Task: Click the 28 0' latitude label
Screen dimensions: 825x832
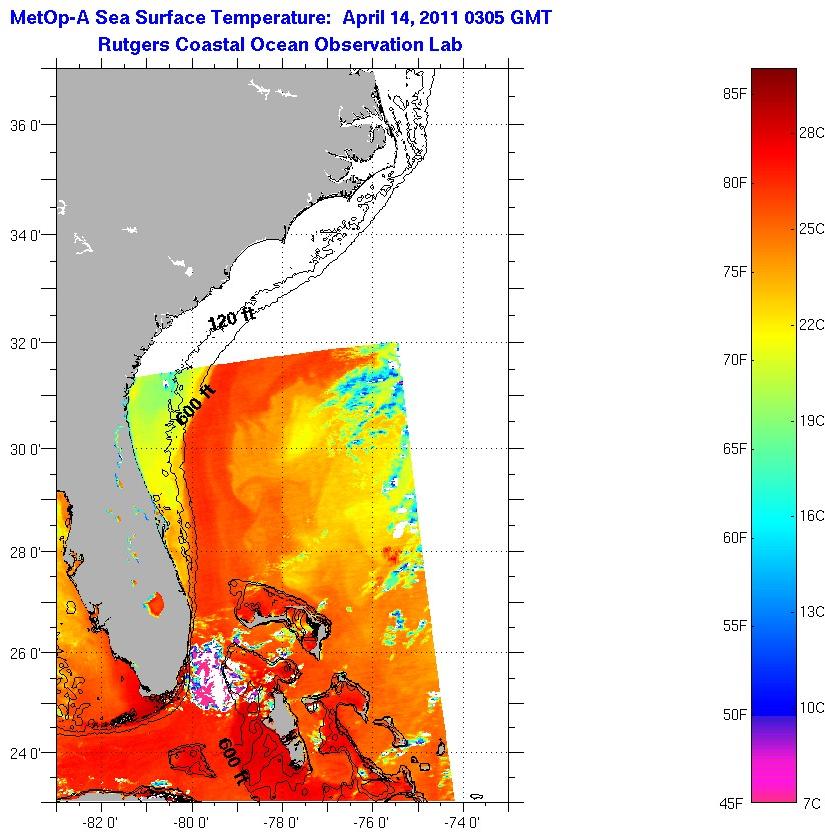Action: tap(25, 553)
